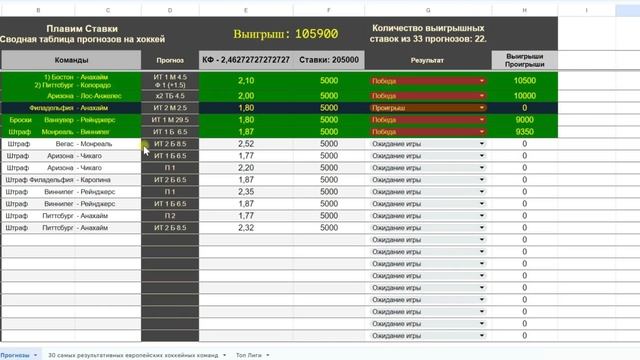
Task: Open the Прогнозы tab menu arrow
Action: pyautogui.click(x=36, y=355)
